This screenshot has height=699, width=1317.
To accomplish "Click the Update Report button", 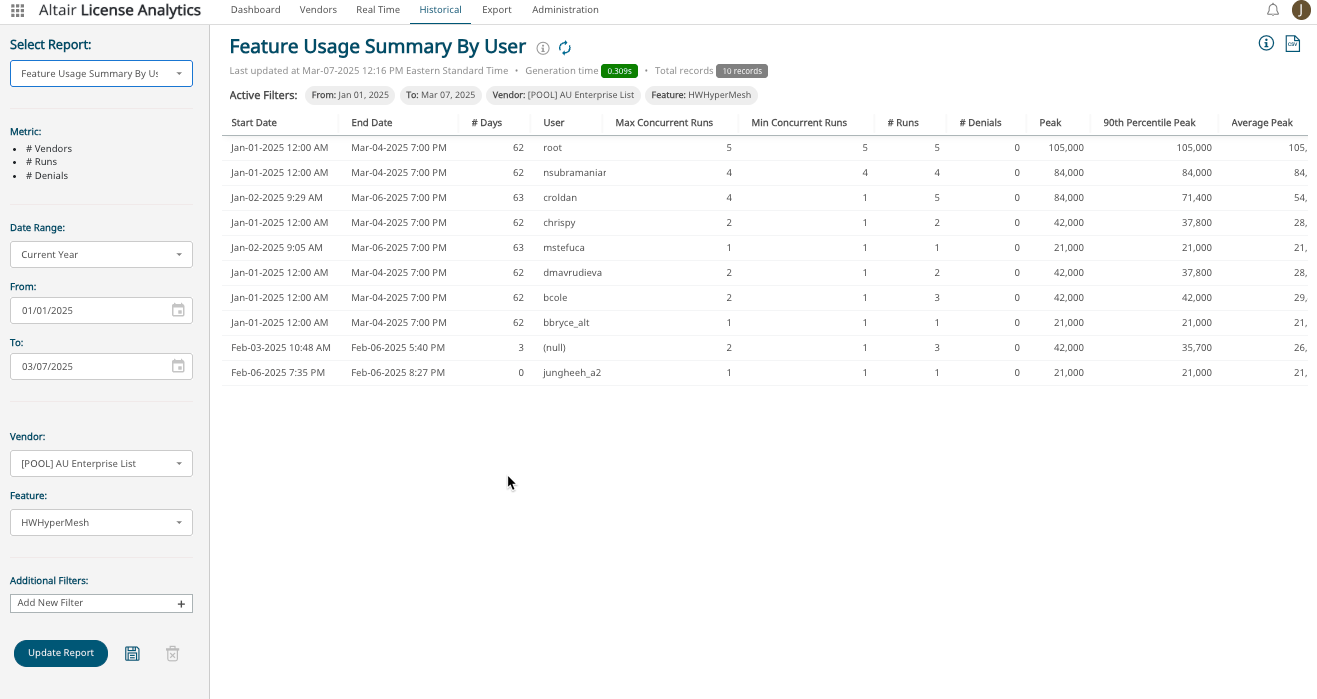I will 61,653.
